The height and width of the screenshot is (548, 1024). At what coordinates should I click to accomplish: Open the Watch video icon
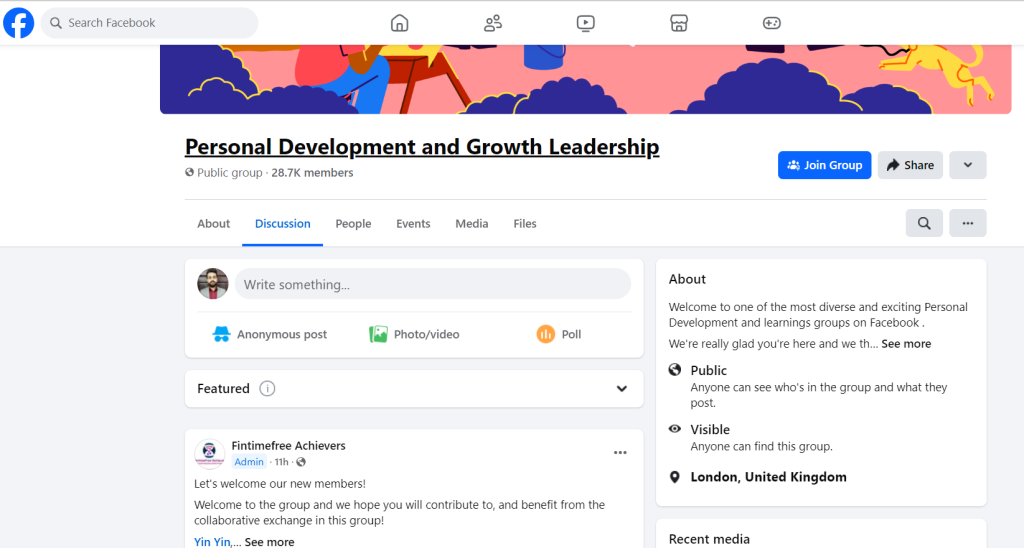586,24
